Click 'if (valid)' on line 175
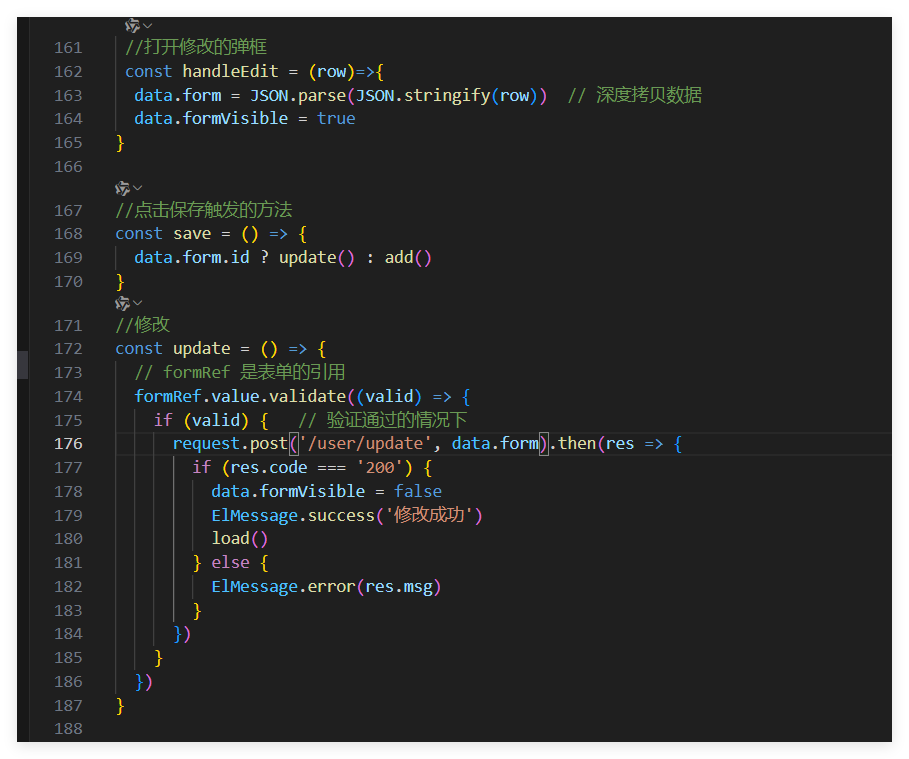The width and height of the screenshot is (909, 759). [201, 420]
